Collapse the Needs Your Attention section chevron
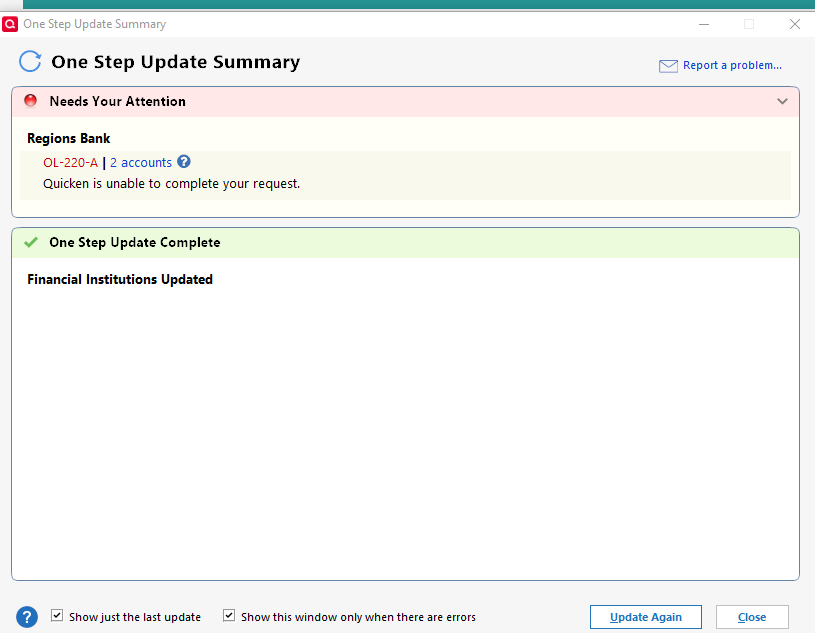Image resolution: width=815 pixels, height=633 pixels. click(782, 101)
